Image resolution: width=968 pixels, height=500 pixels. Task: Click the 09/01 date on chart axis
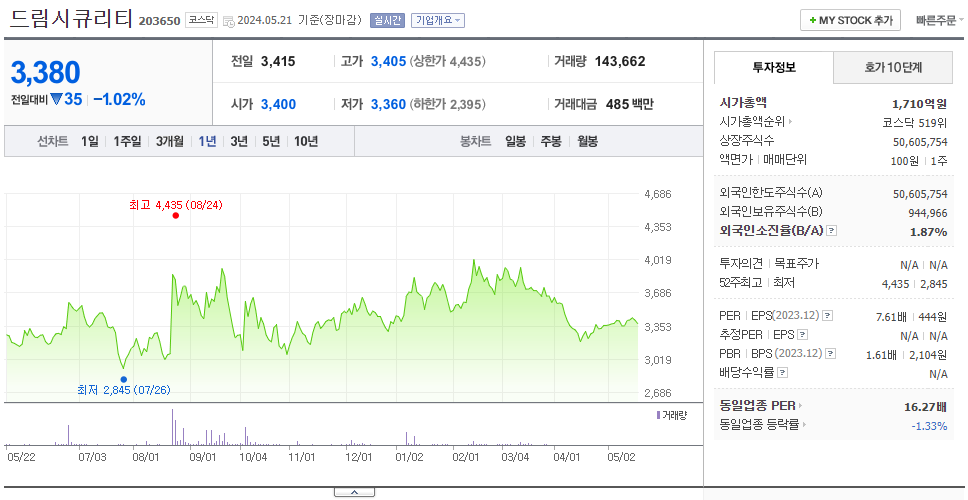pyautogui.click(x=202, y=457)
